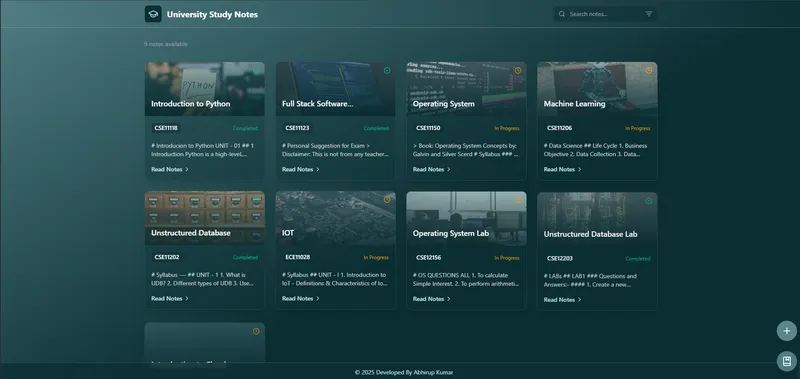This screenshot has width=800, height=379.
Task: Click the chevron beside Read Notes on Machine Learning card
Action: [580, 169]
